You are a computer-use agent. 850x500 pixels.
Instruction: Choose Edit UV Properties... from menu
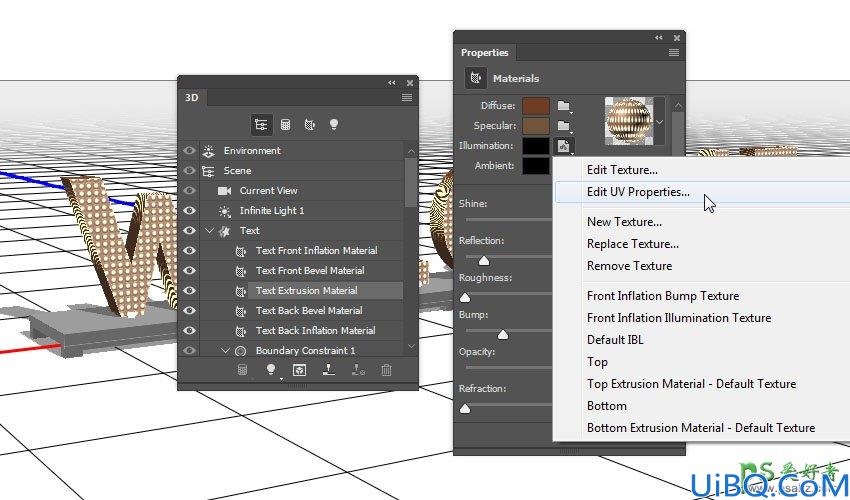pos(638,192)
